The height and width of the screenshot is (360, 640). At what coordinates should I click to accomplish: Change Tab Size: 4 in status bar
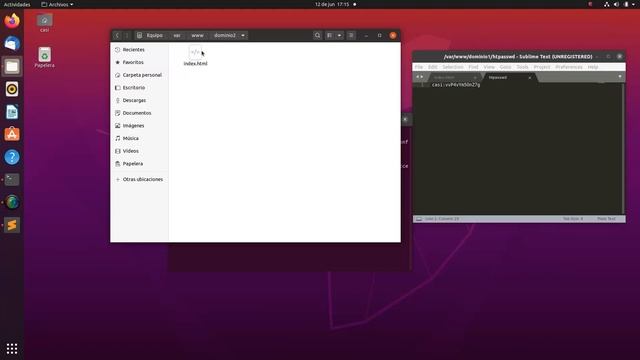(573, 219)
